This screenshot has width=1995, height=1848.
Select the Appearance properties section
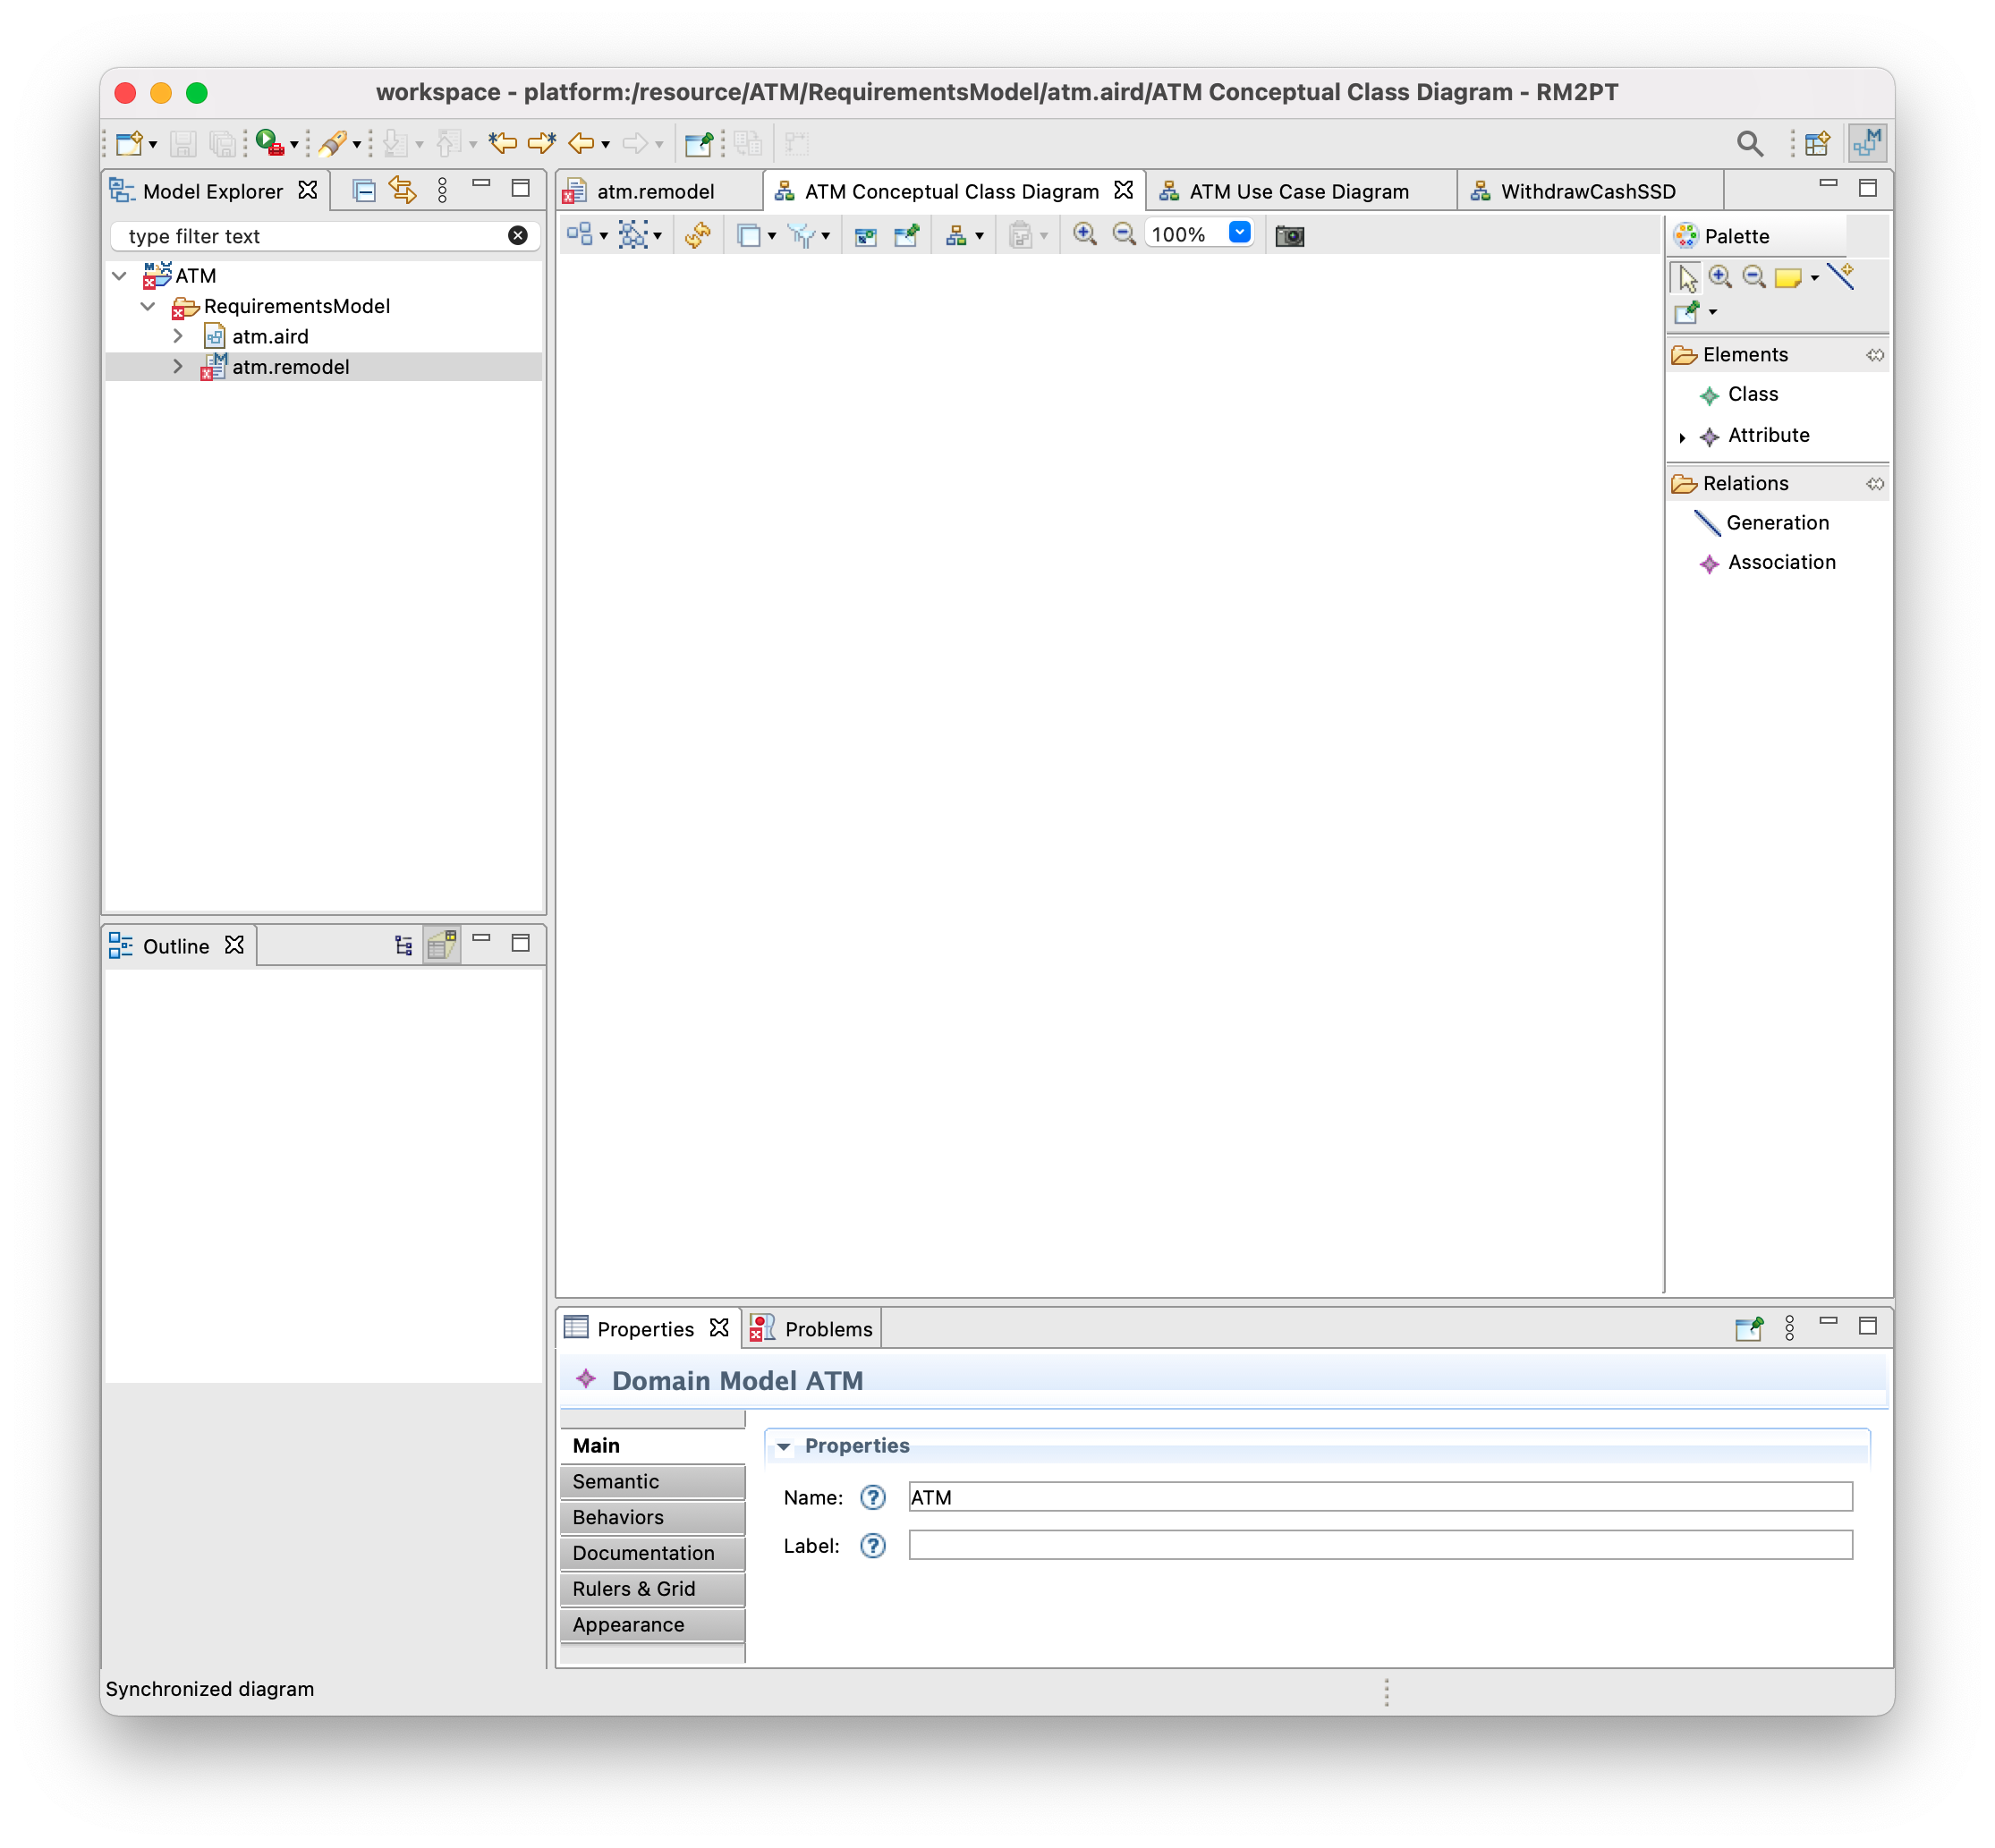pos(631,1624)
